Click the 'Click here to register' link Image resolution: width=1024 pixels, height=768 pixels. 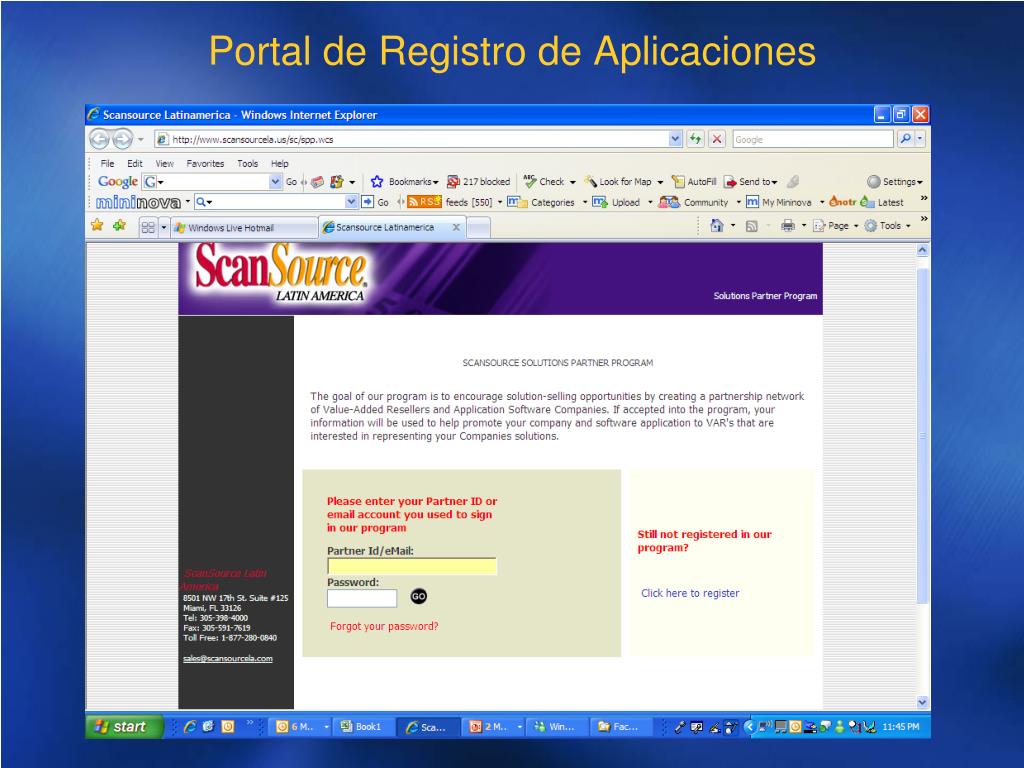pos(690,593)
